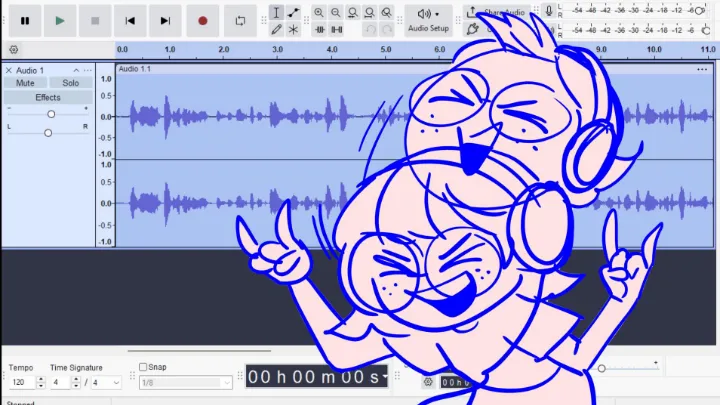Fit project to width

point(370,12)
